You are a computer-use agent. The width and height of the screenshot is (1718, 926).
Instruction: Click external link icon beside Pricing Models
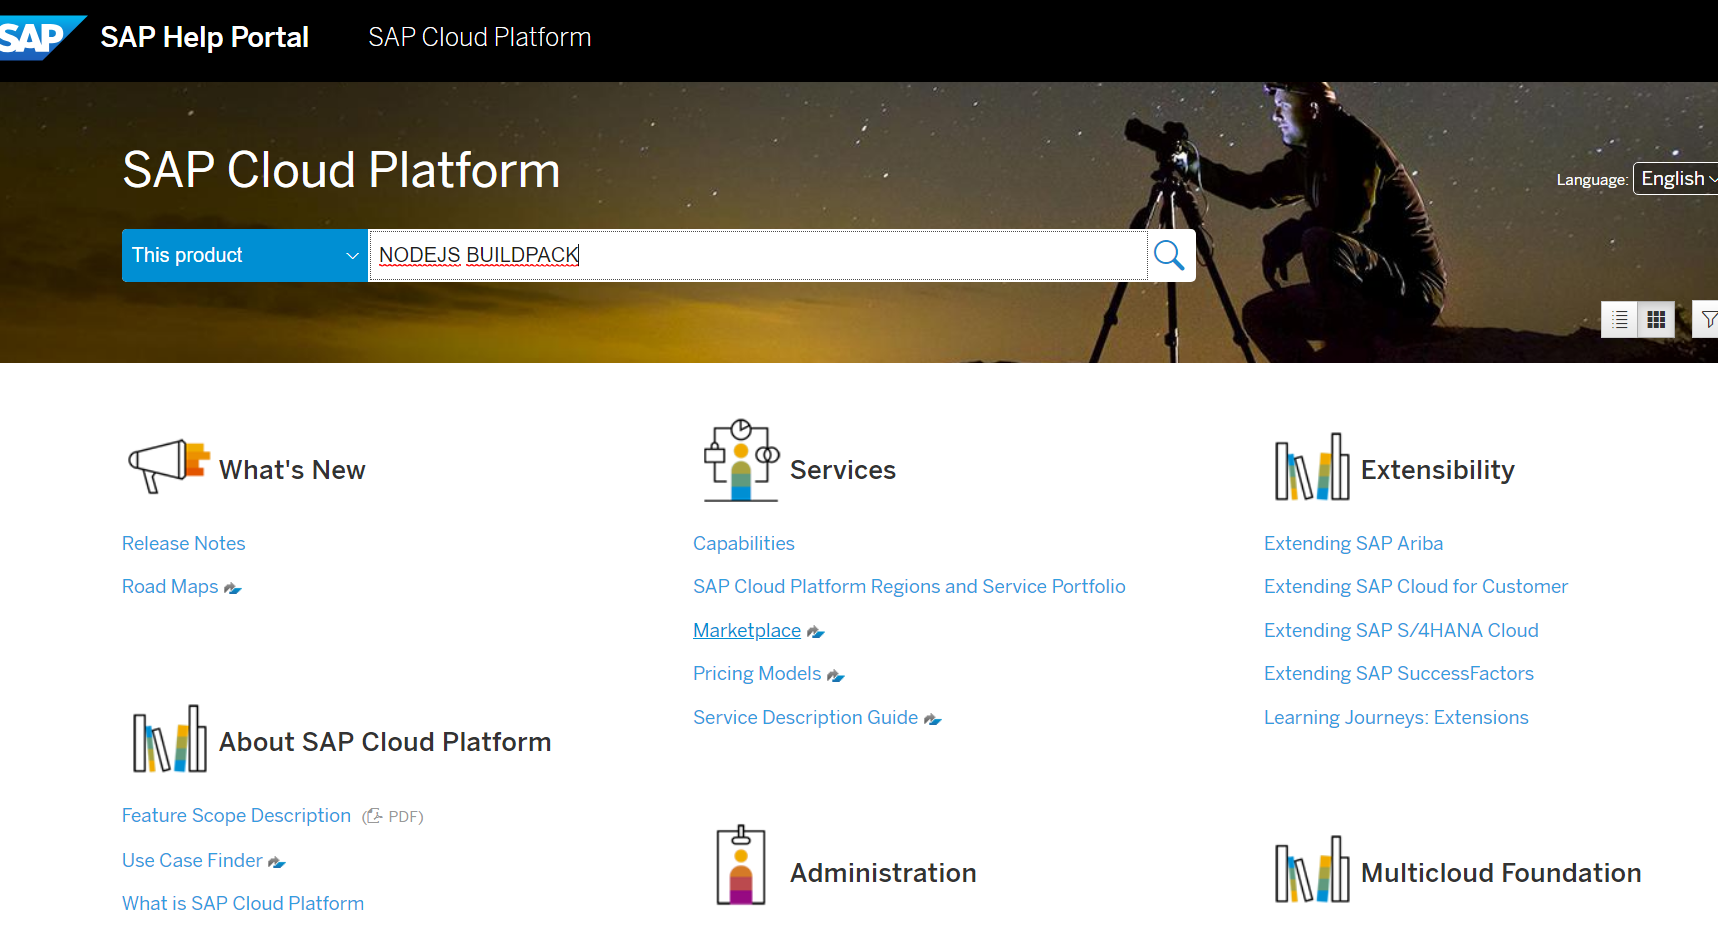[836, 676]
